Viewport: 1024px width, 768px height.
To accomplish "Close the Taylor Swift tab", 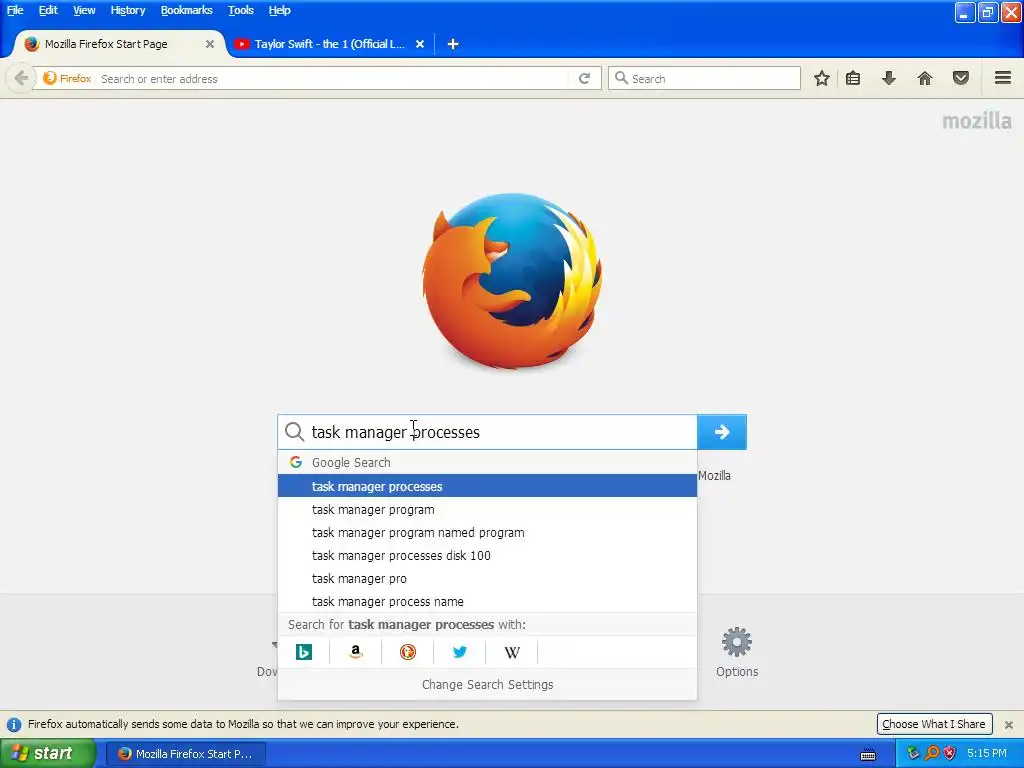I will click(x=420, y=44).
